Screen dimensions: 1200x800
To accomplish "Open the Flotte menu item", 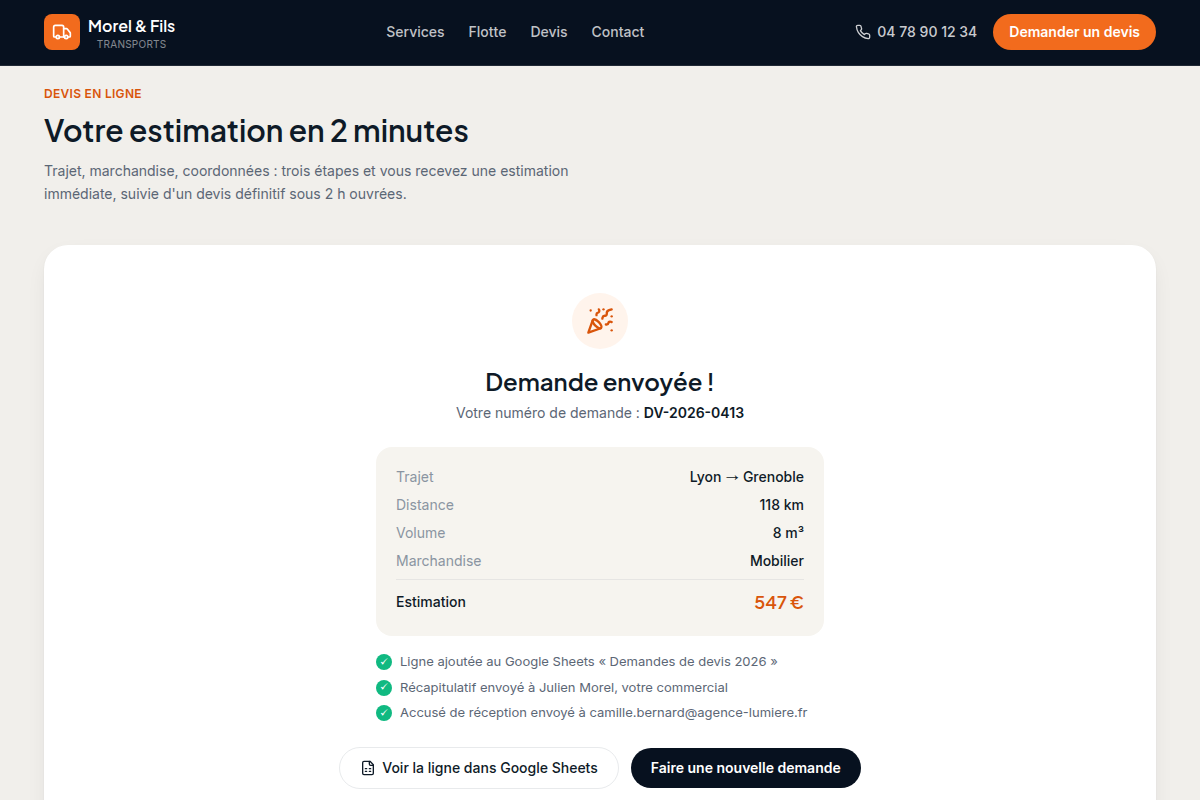I will pos(487,32).
